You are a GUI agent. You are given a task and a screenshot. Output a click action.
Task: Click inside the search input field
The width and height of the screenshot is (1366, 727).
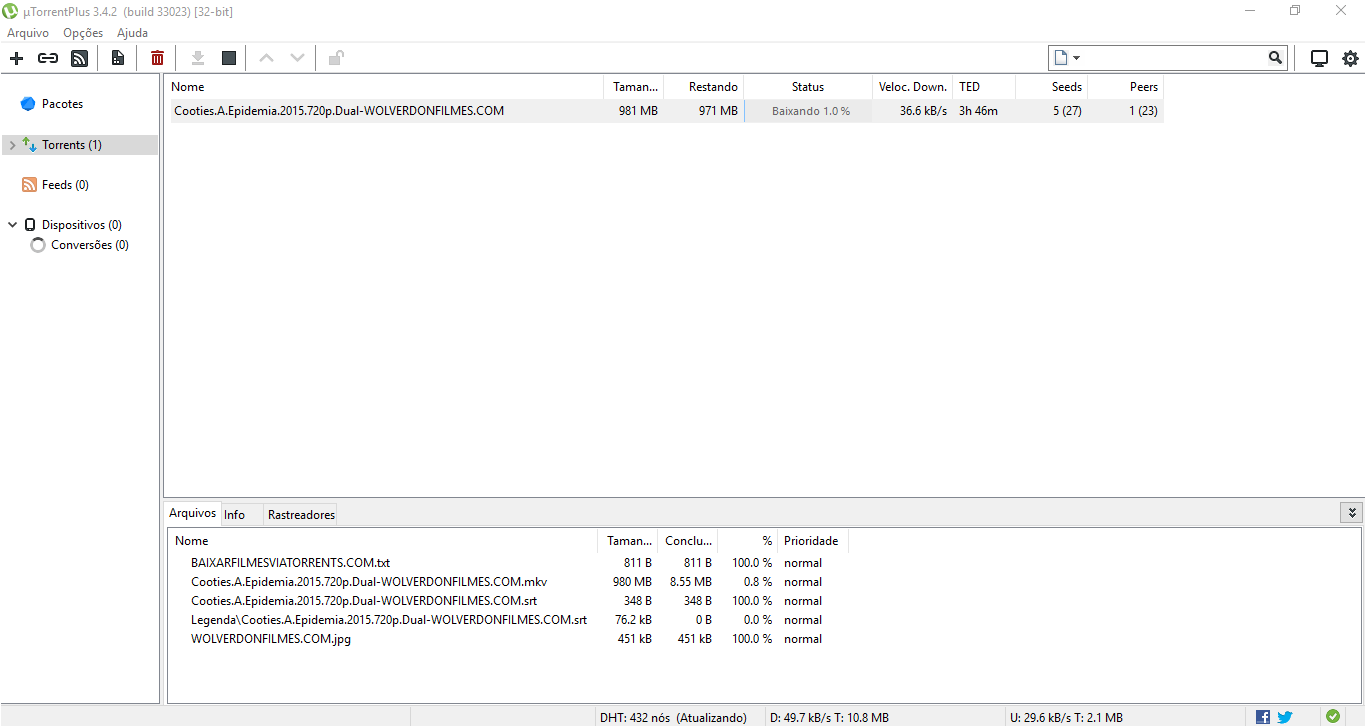coord(1175,58)
